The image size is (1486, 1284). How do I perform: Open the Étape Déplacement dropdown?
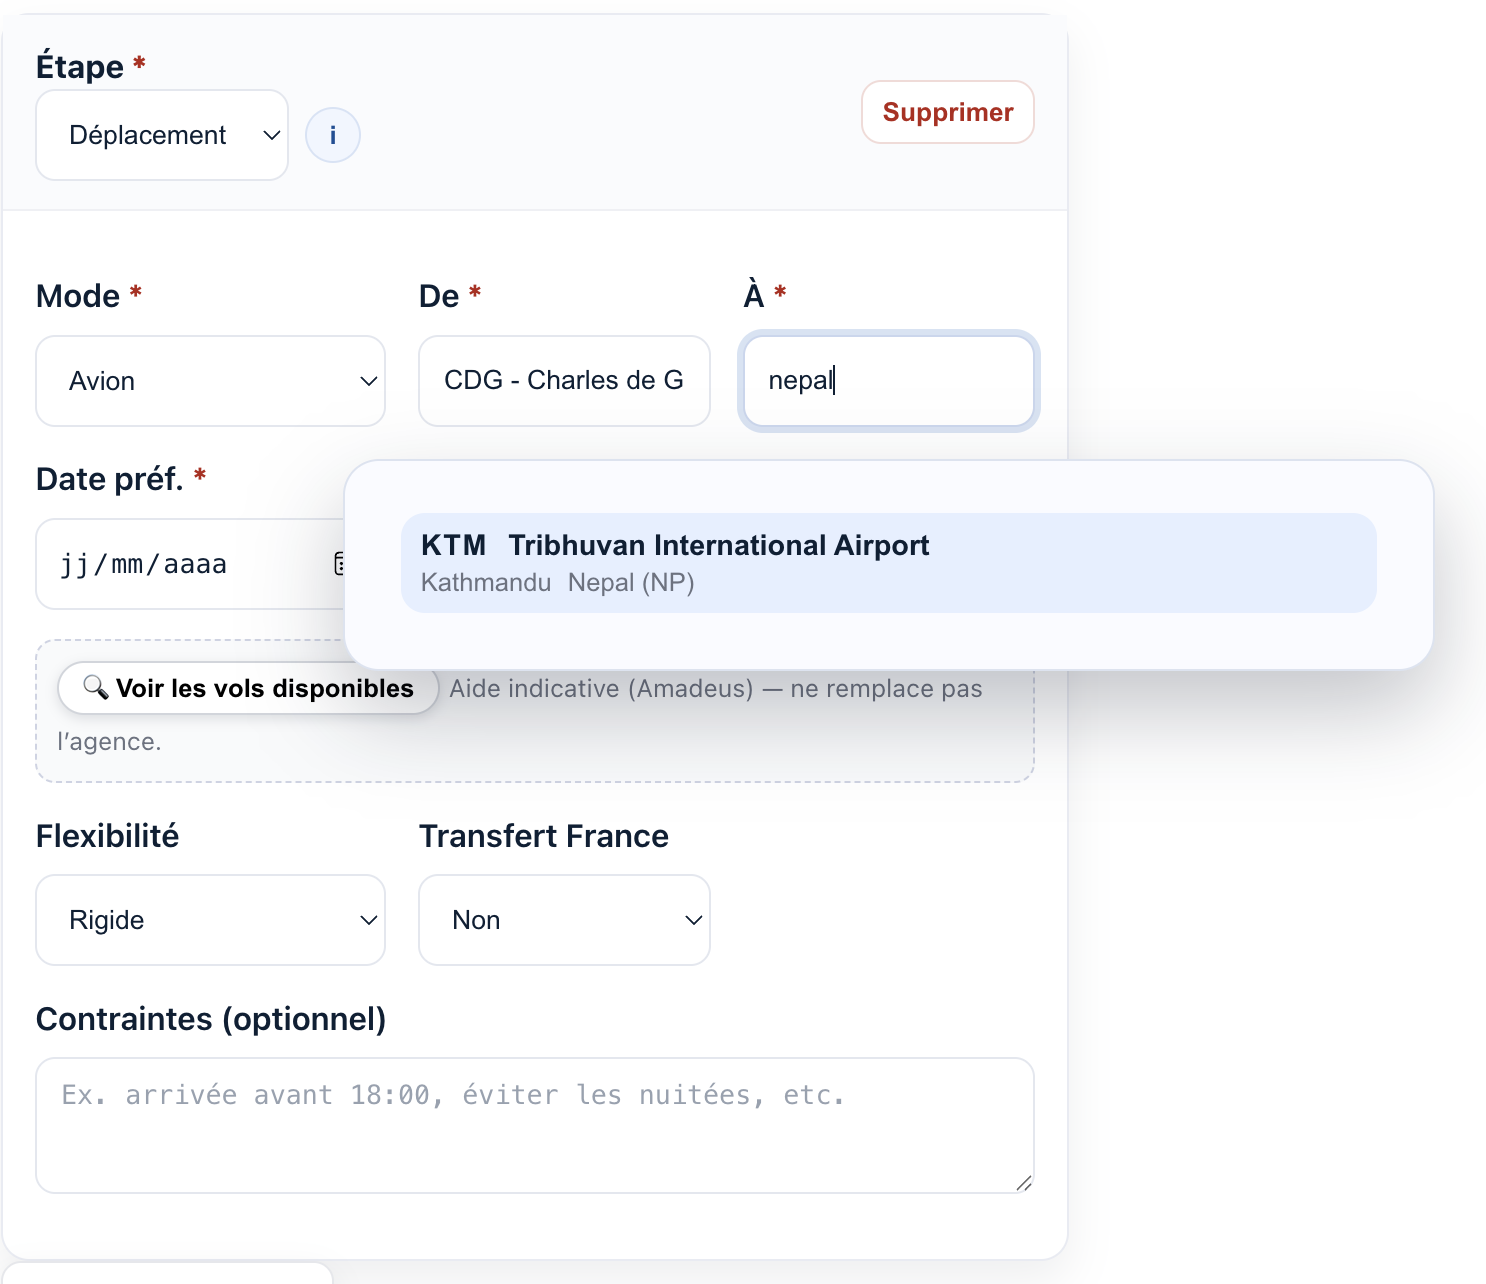(x=161, y=135)
